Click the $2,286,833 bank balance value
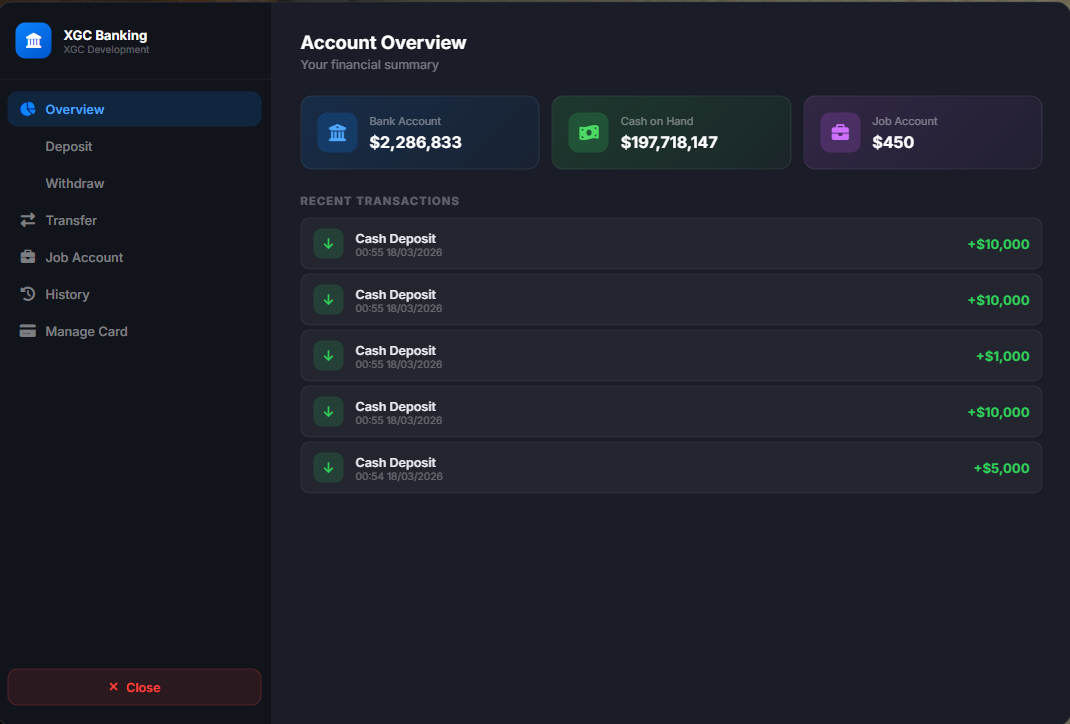The width and height of the screenshot is (1070, 724). point(416,142)
